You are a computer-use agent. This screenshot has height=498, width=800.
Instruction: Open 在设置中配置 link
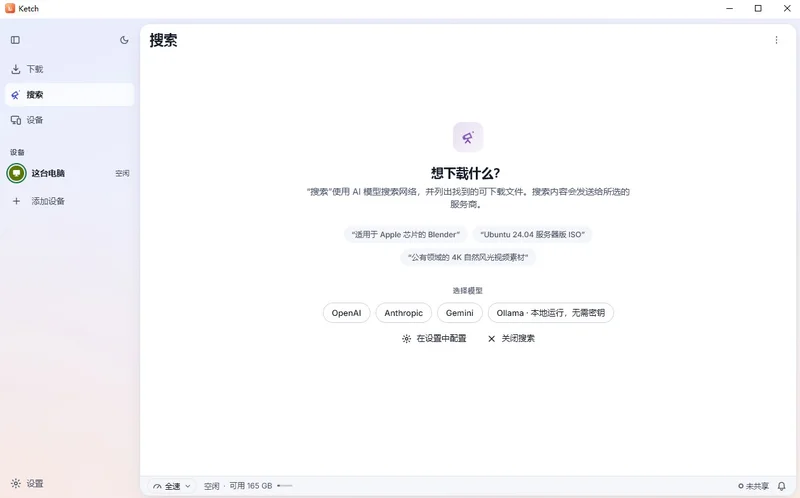pos(434,338)
